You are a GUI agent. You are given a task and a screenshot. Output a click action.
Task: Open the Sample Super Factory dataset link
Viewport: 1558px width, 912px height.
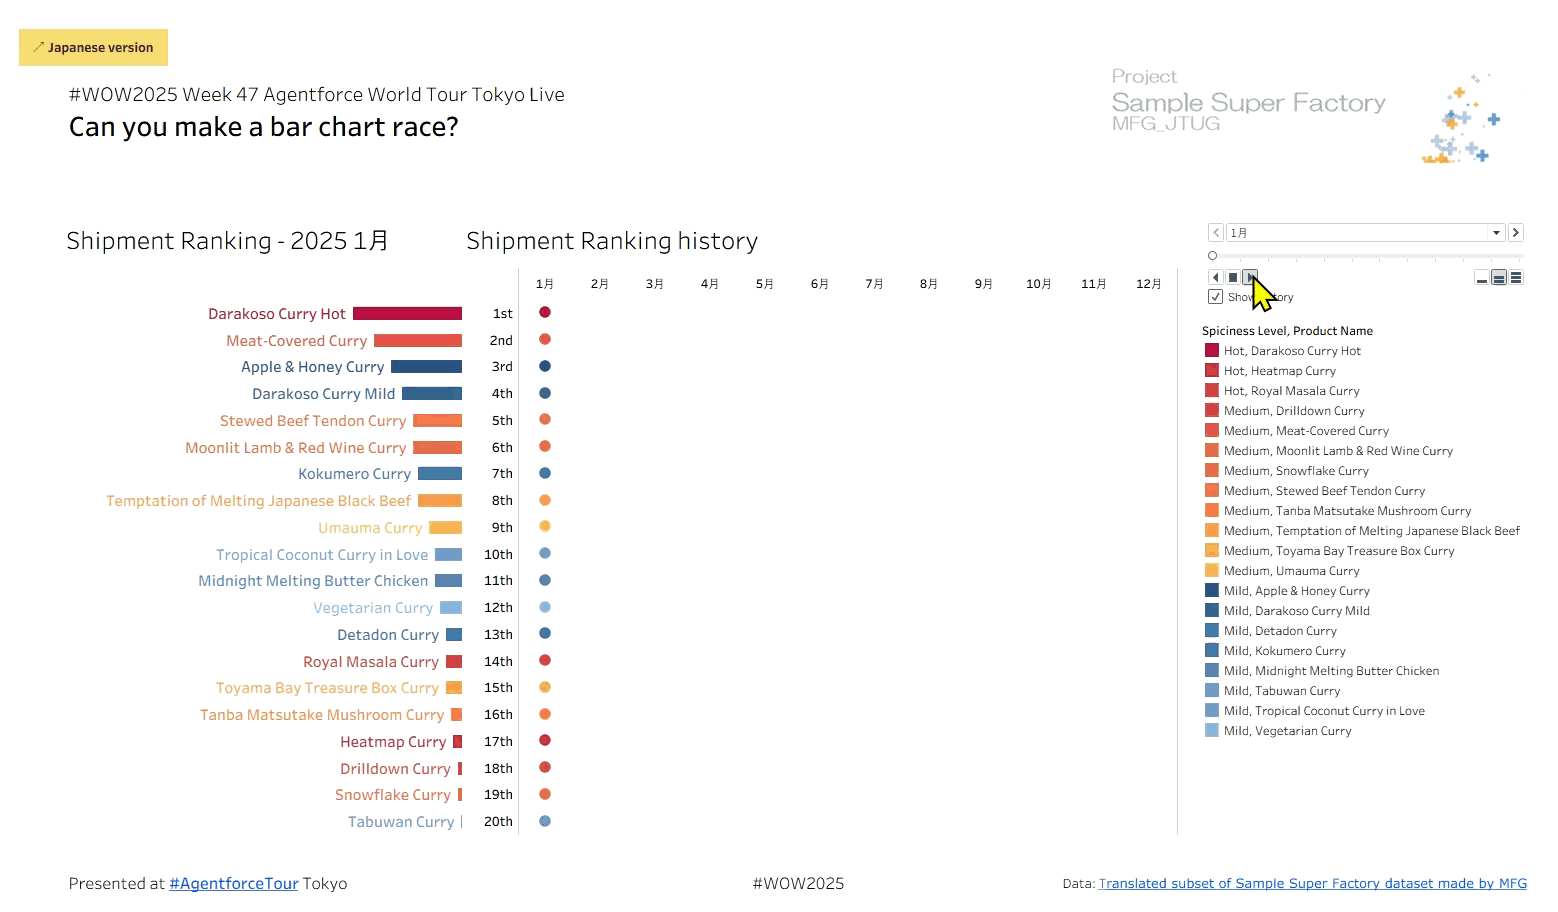point(1312,884)
